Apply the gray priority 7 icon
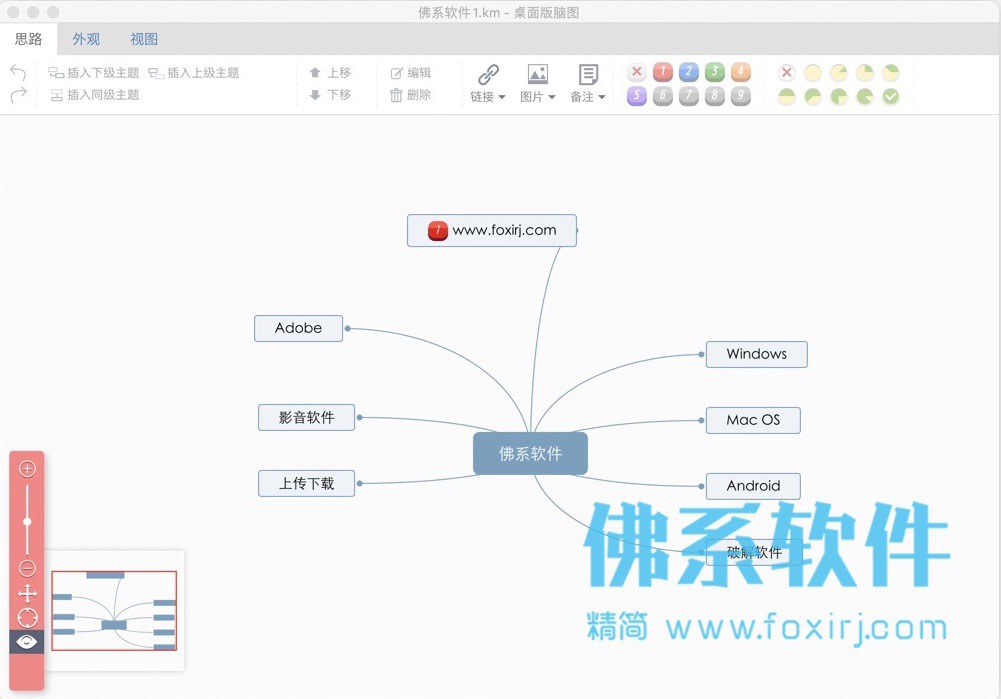The width and height of the screenshot is (1001, 699). tap(689, 96)
